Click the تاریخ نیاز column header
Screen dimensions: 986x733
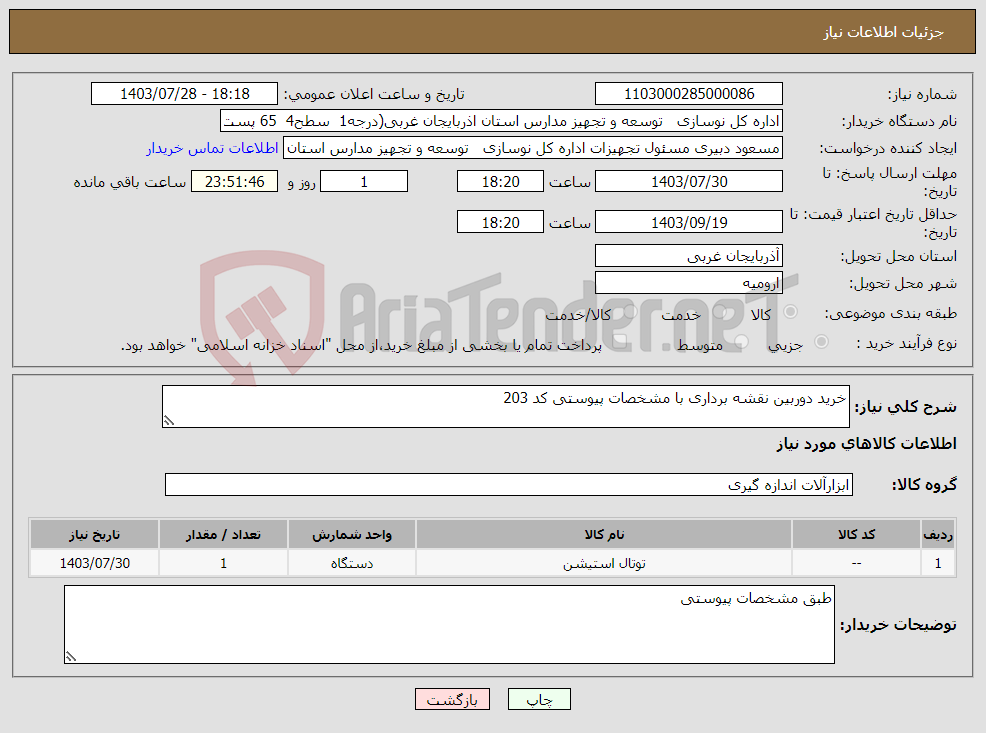[x=94, y=534]
